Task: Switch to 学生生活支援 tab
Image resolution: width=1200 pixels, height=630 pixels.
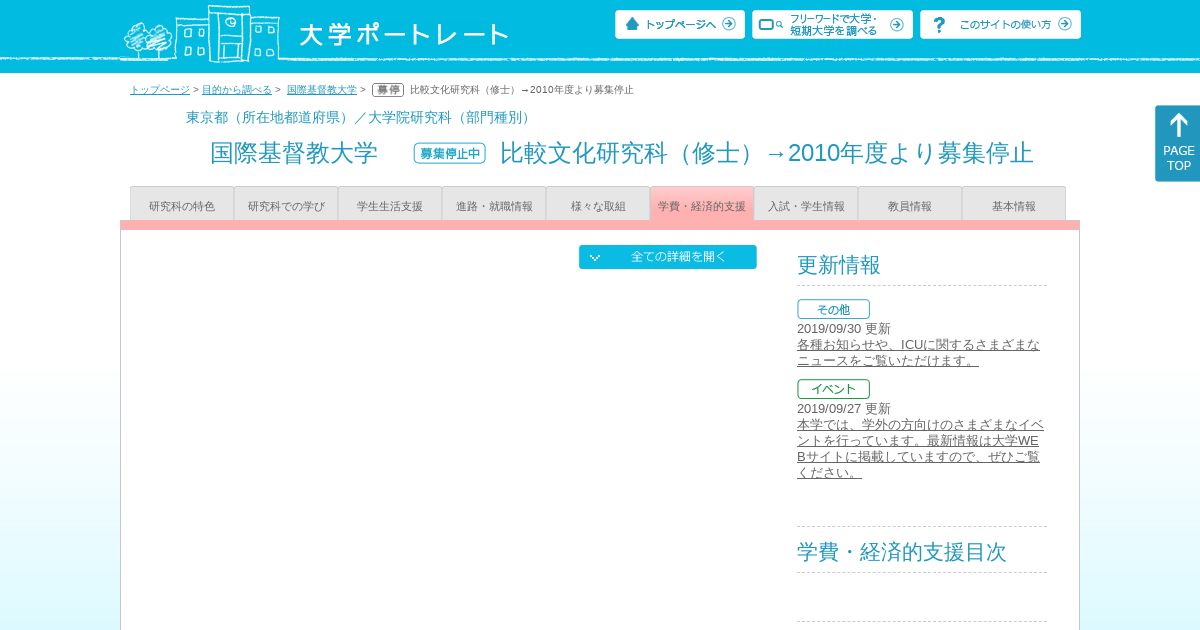Action: 390,204
